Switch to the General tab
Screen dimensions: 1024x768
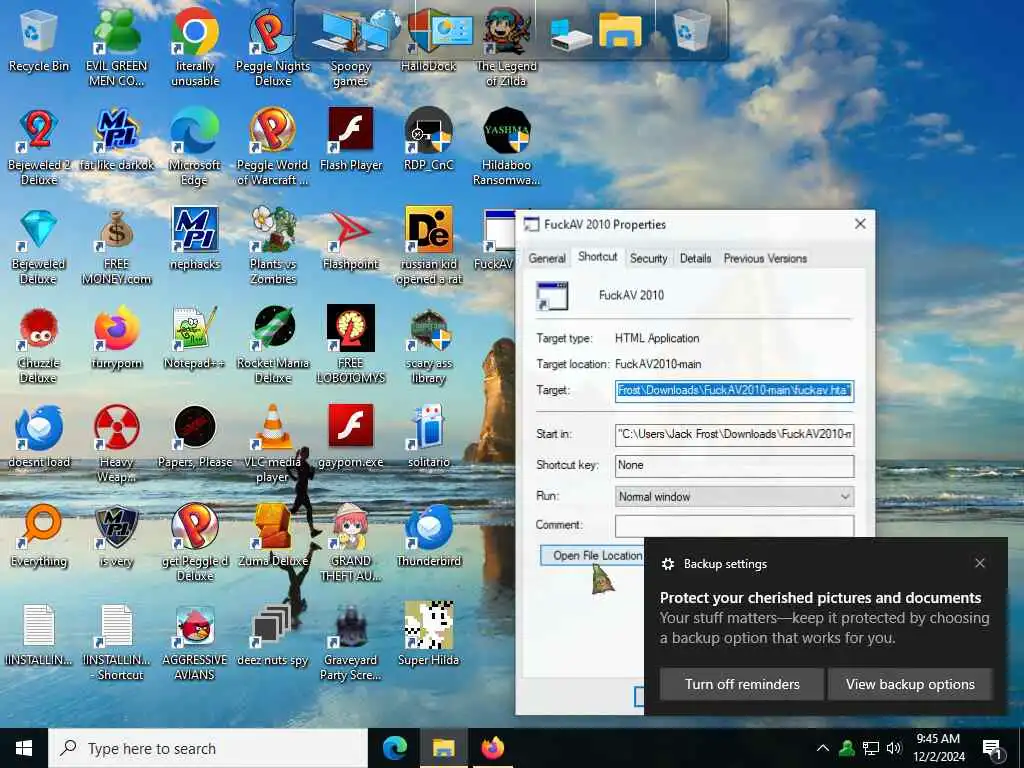coord(547,259)
